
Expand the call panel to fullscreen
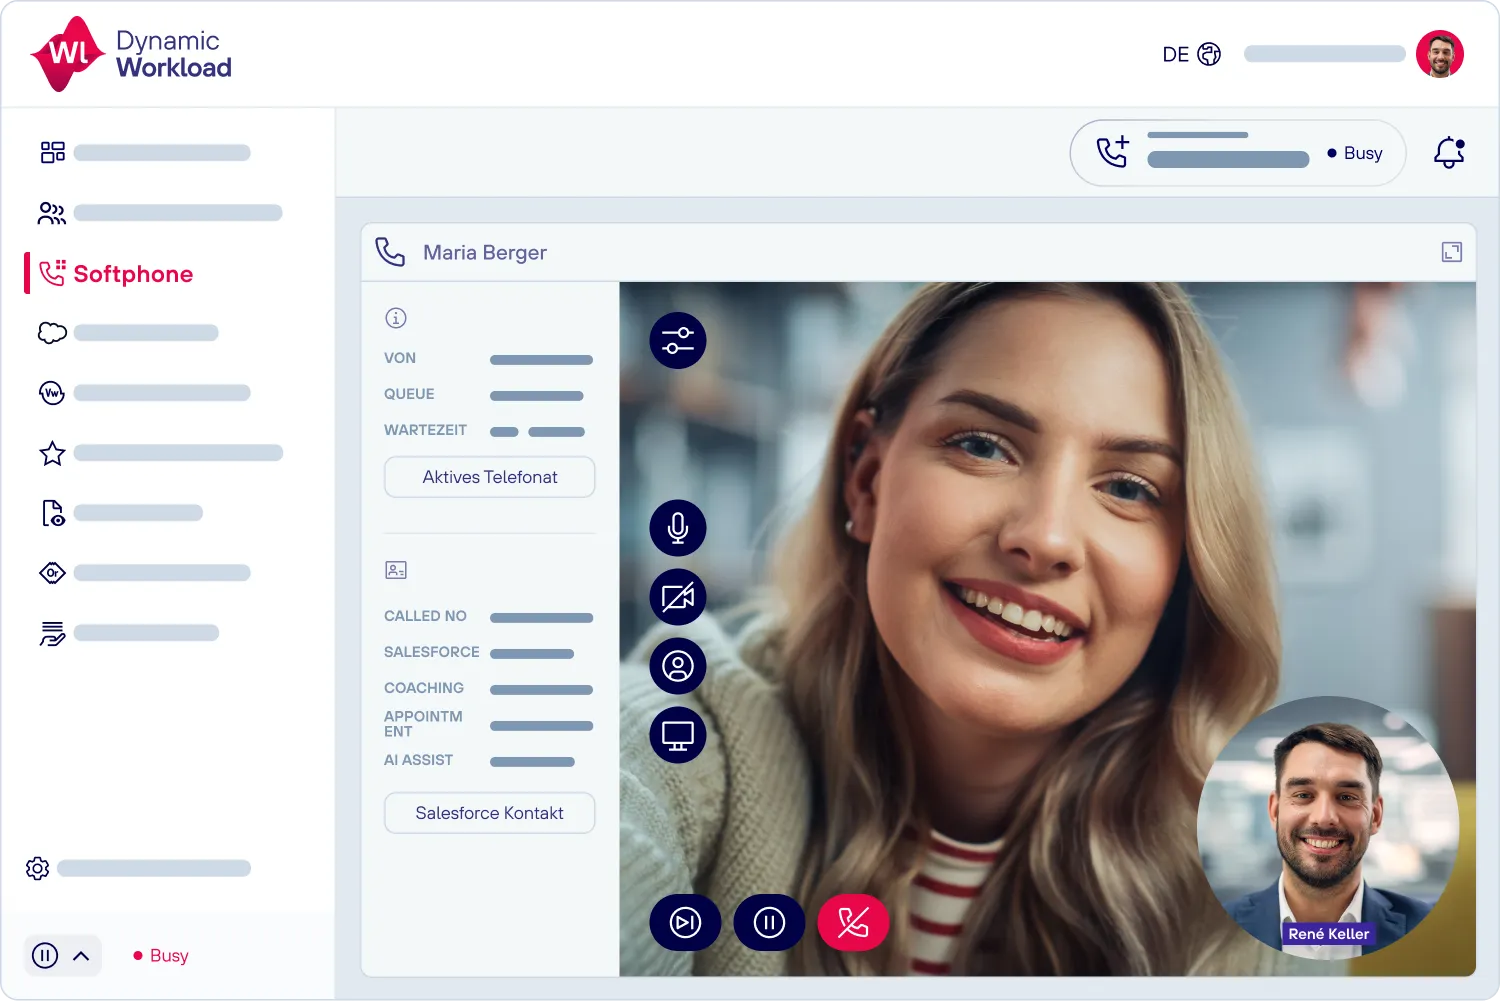click(1452, 252)
